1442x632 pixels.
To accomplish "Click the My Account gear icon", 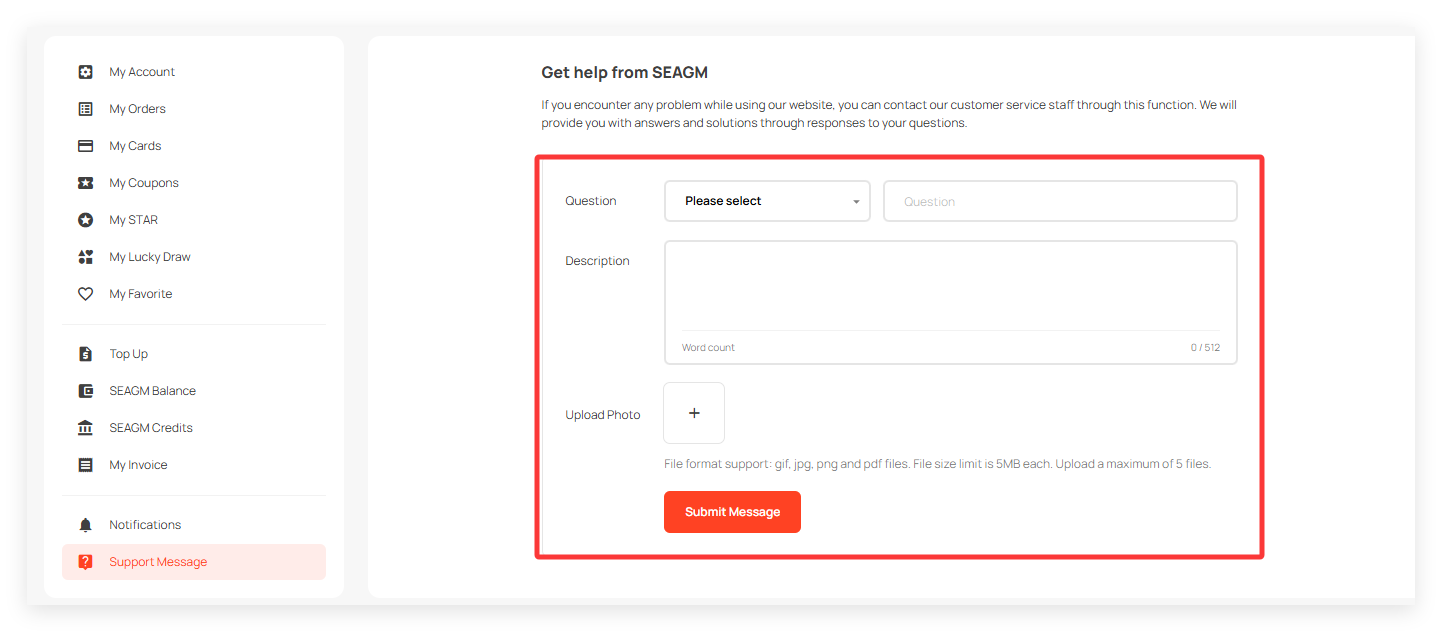I will point(86,72).
